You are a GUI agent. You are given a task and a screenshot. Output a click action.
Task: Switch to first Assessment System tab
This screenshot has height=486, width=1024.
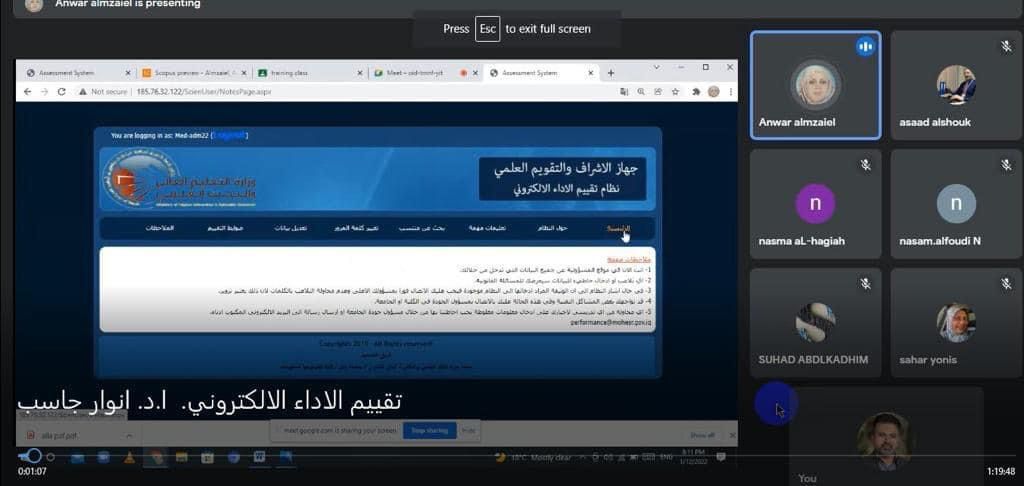77,73
